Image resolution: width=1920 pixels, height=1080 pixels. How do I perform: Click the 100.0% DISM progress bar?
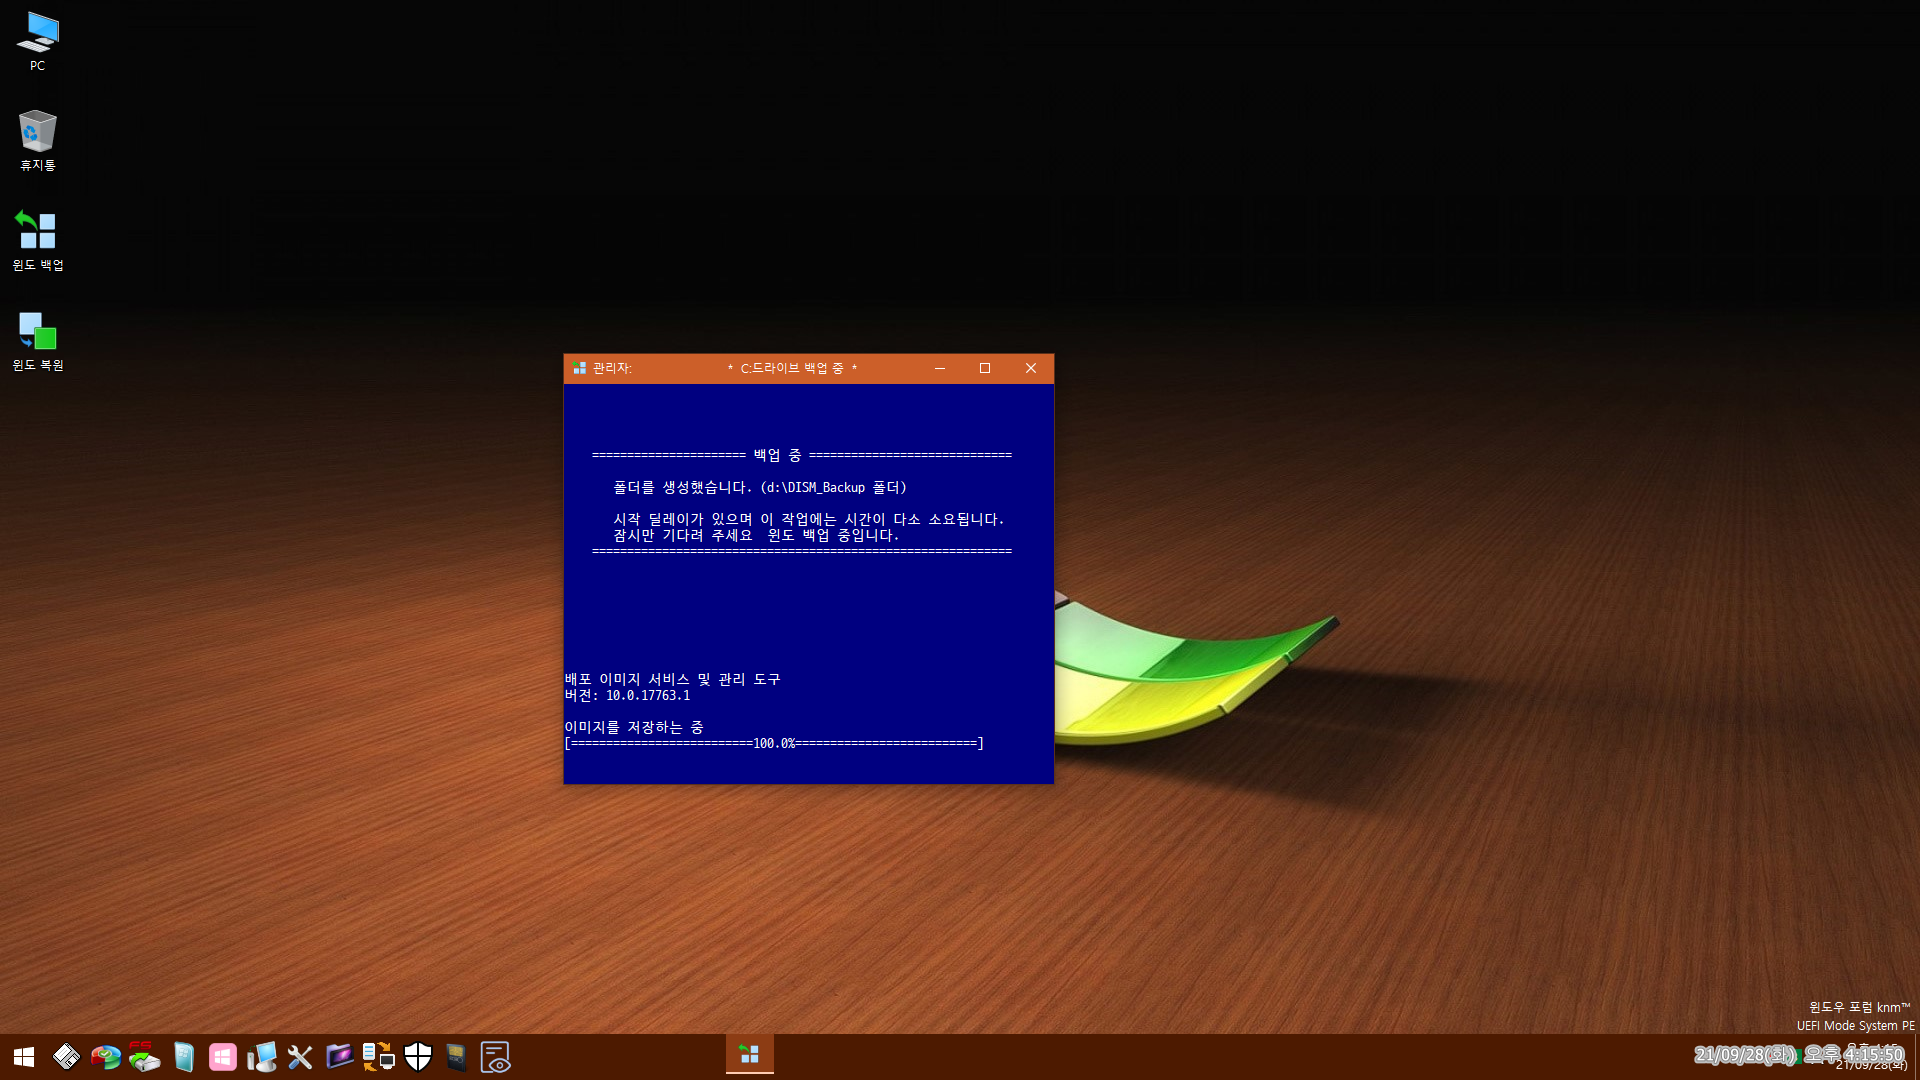point(774,743)
